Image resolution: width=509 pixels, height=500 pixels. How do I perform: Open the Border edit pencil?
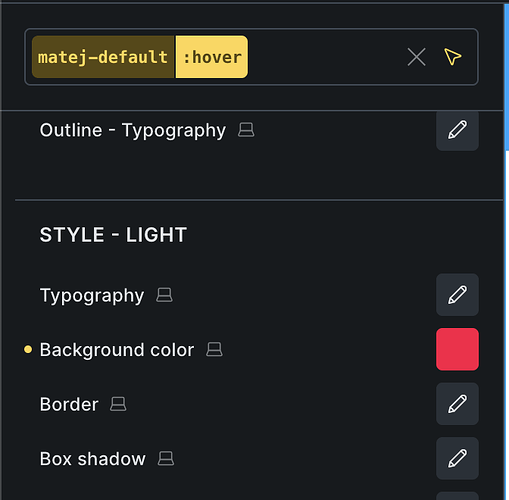click(x=457, y=404)
